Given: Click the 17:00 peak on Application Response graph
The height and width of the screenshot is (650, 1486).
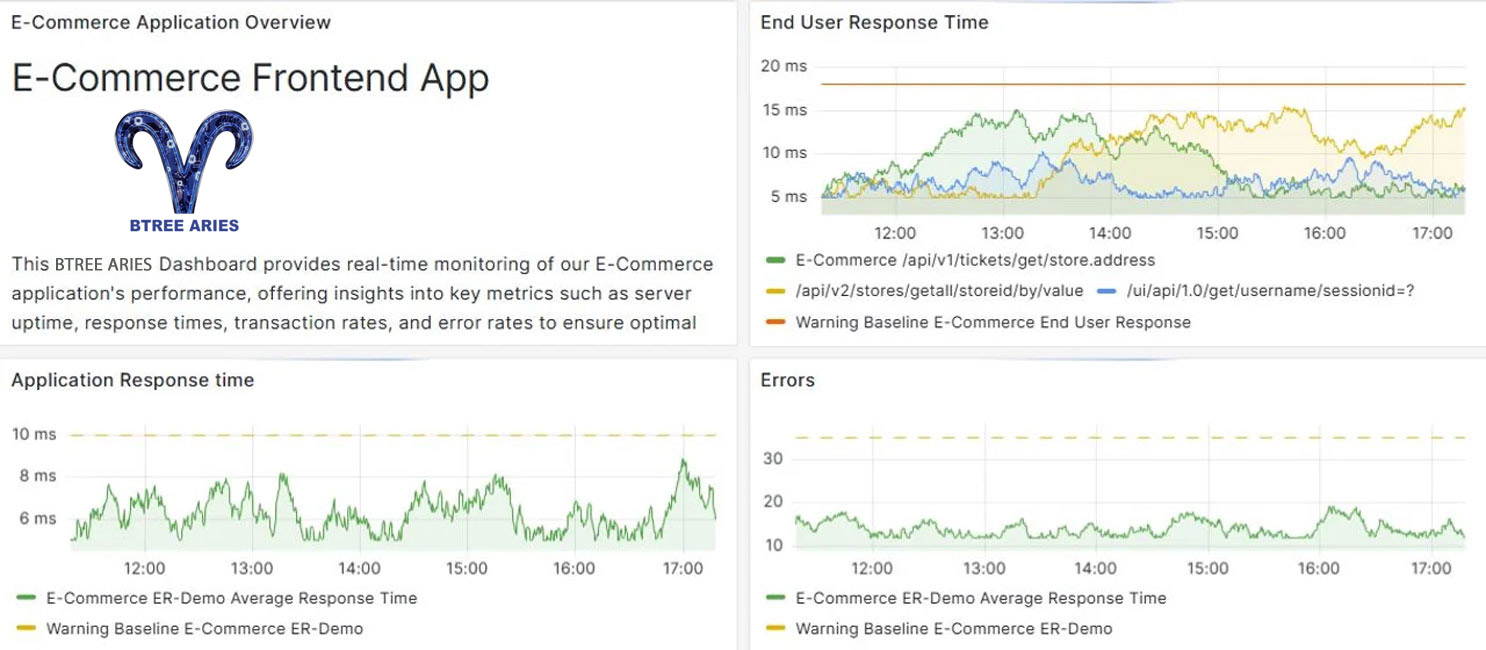Looking at the screenshot, I should 682,461.
